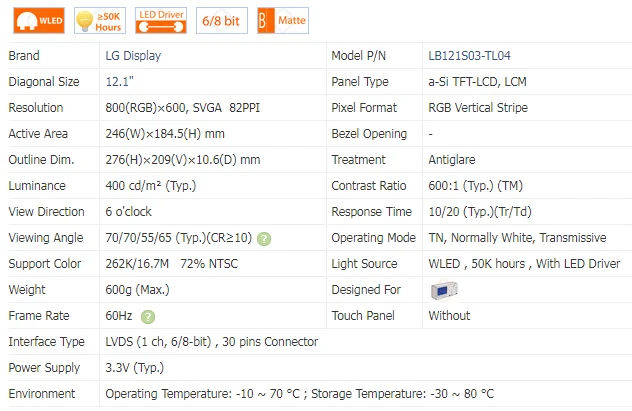Click the Luminance label
The height and width of the screenshot is (411, 632).
coord(37,186)
